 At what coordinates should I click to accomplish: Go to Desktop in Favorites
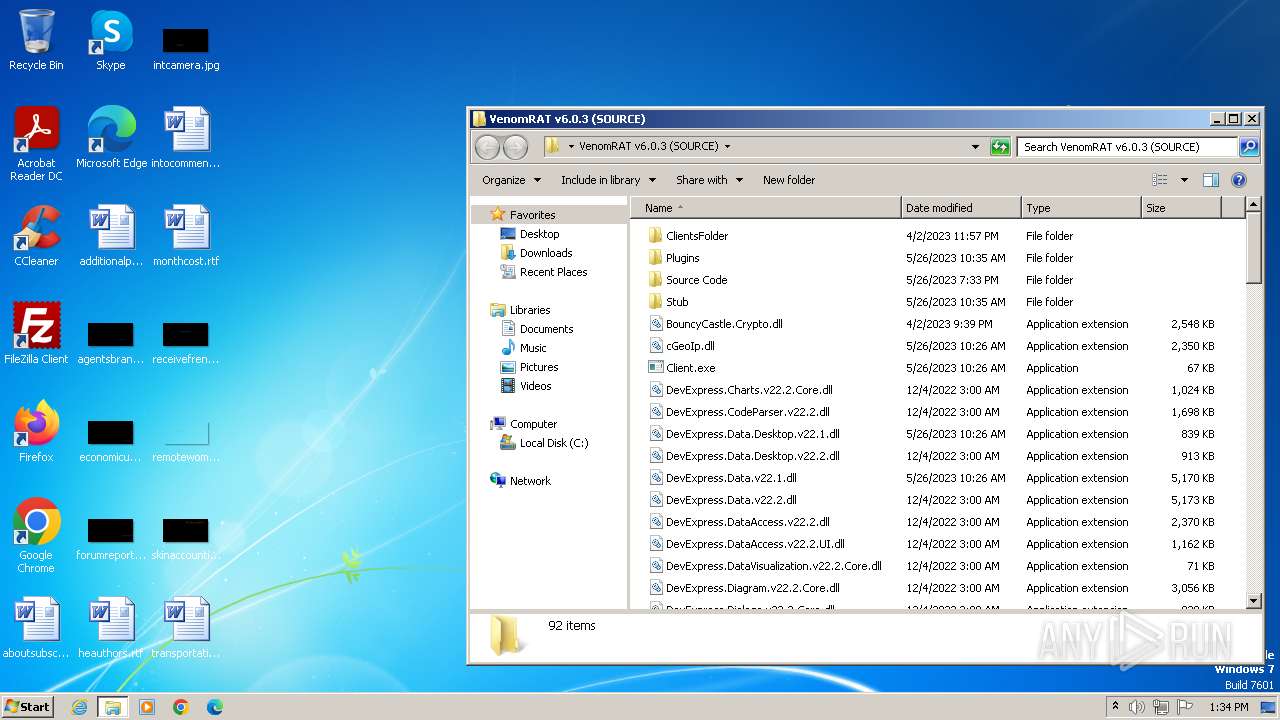529,234
